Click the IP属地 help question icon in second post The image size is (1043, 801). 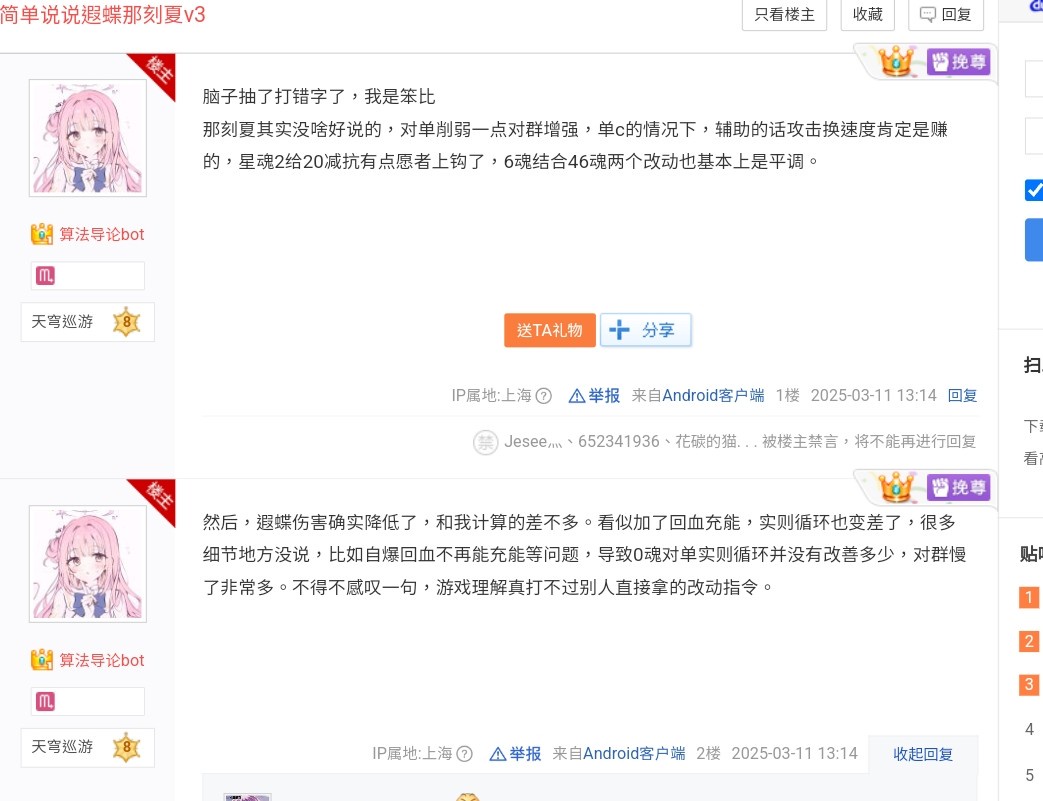coord(464,754)
